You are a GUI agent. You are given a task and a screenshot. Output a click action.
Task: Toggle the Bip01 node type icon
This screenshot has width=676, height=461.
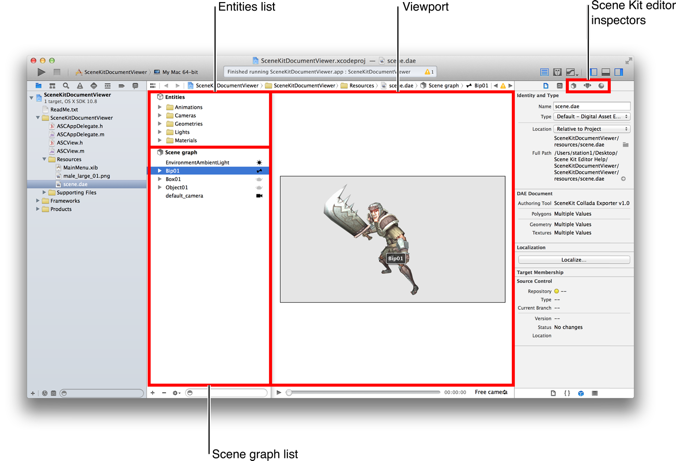point(259,171)
